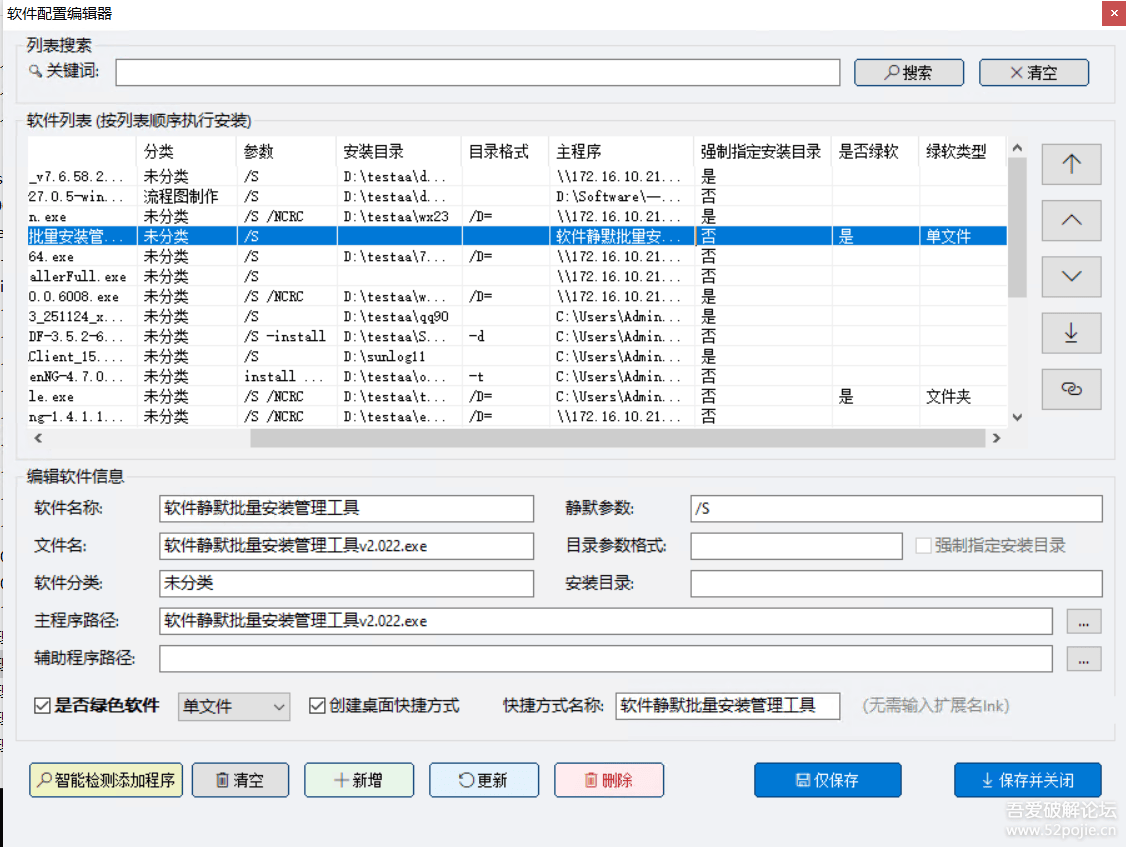The image size is (1126, 847).
Task: Focus the 关键词 search input field
Action: [x=478, y=73]
